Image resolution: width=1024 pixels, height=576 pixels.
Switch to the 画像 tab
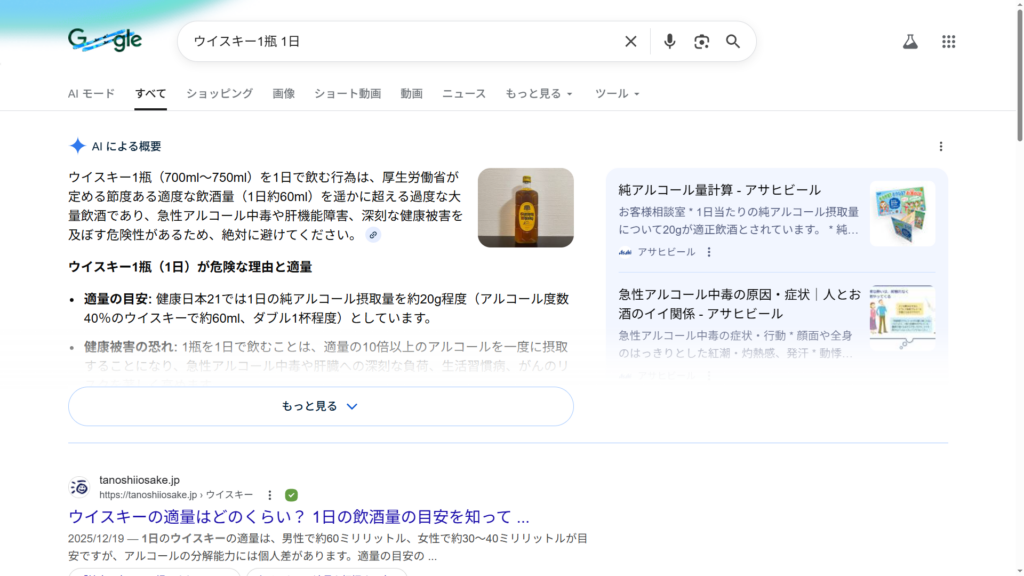pos(283,93)
